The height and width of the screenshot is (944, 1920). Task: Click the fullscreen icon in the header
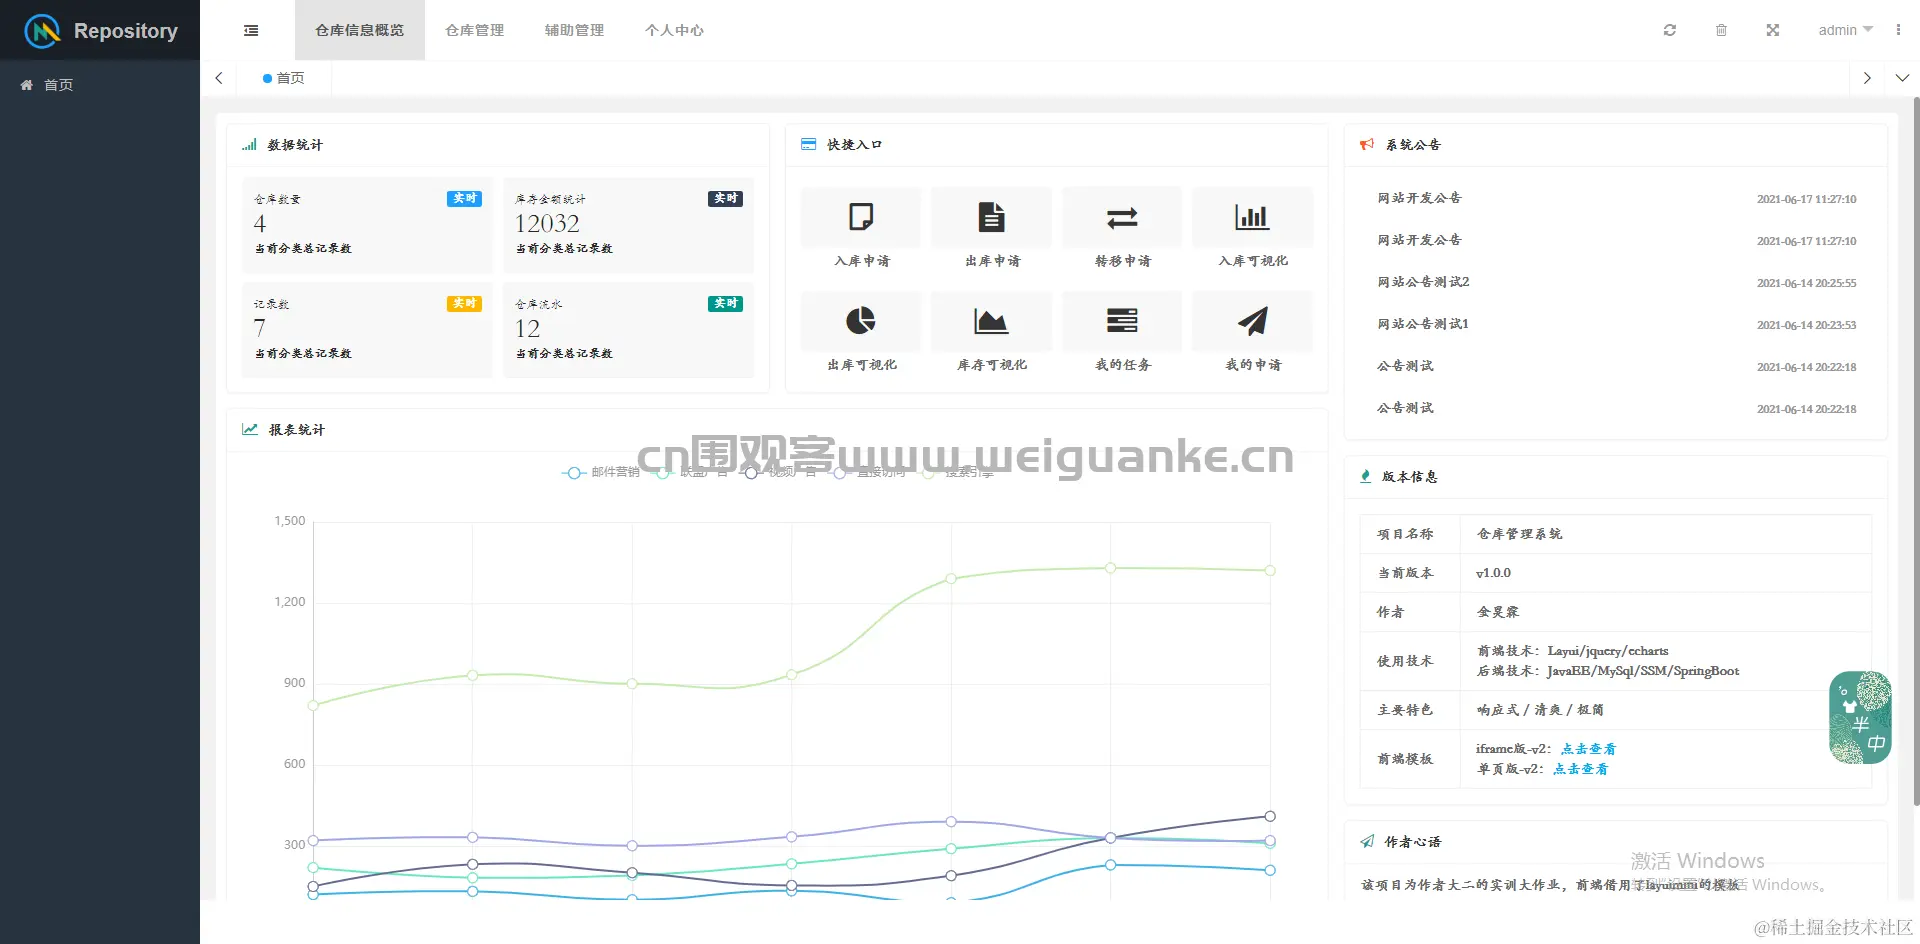1772,30
